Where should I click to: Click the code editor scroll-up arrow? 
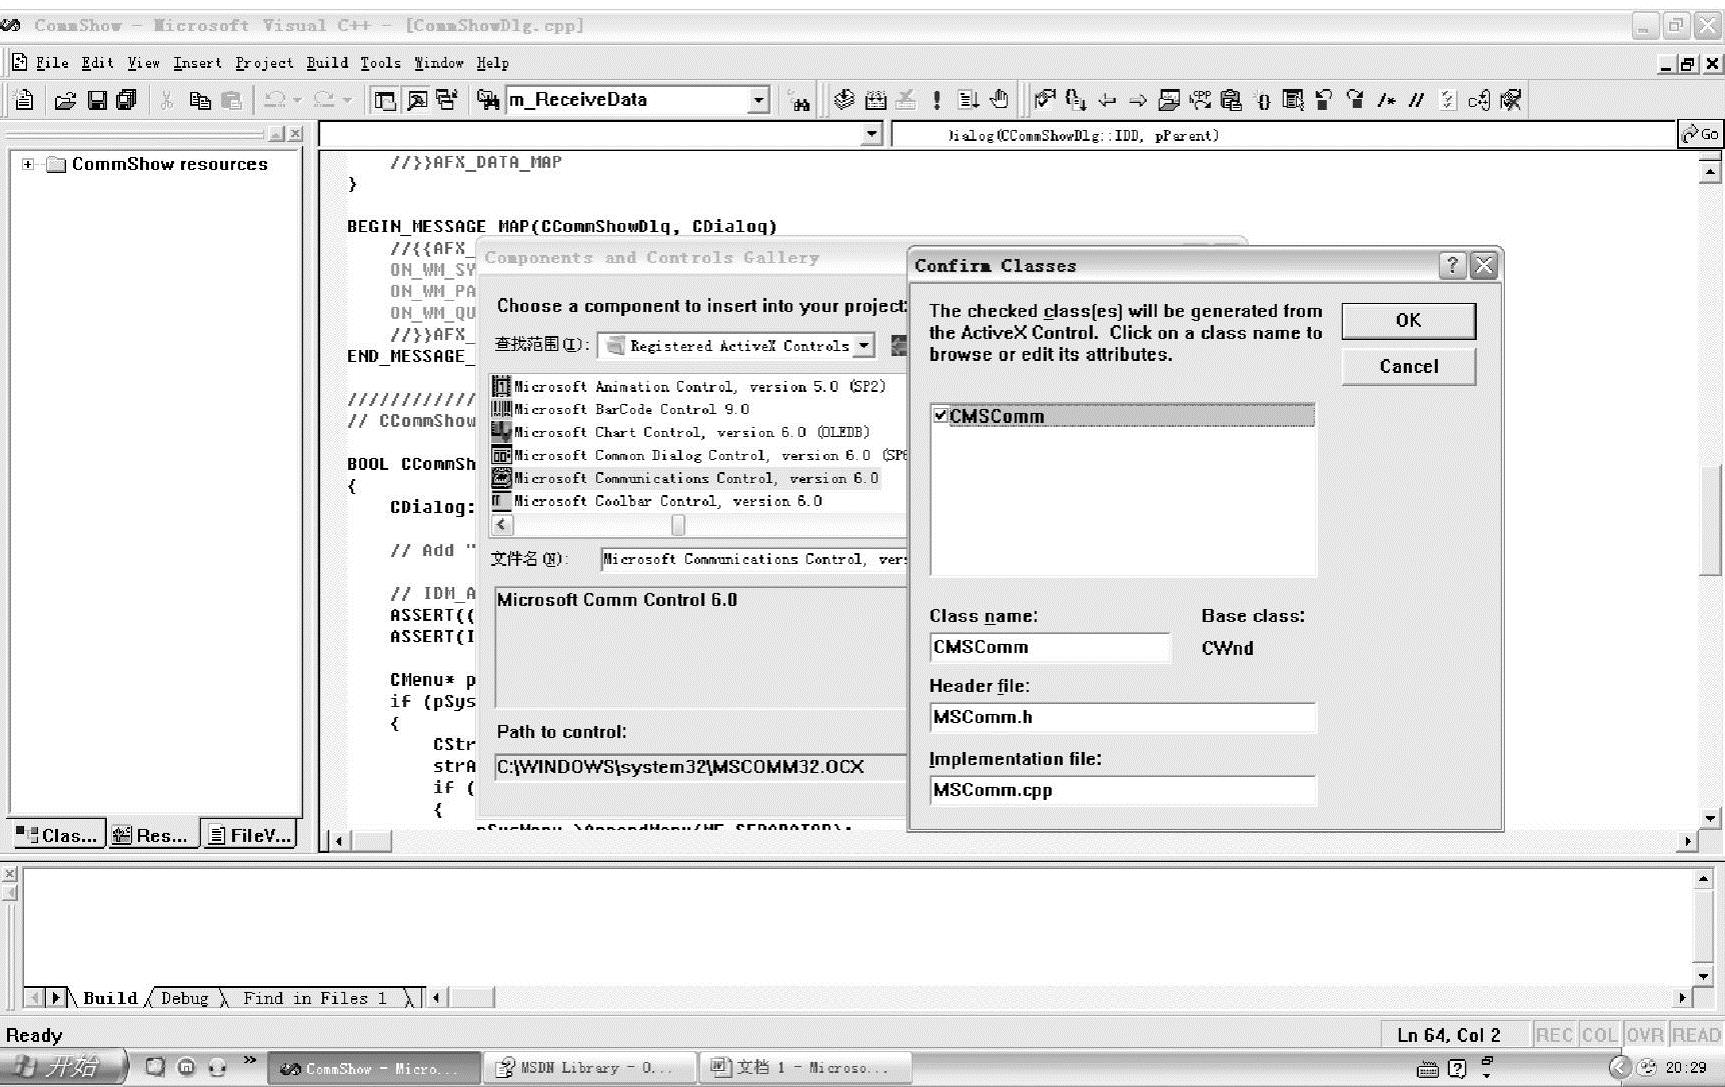click(x=1710, y=172)
